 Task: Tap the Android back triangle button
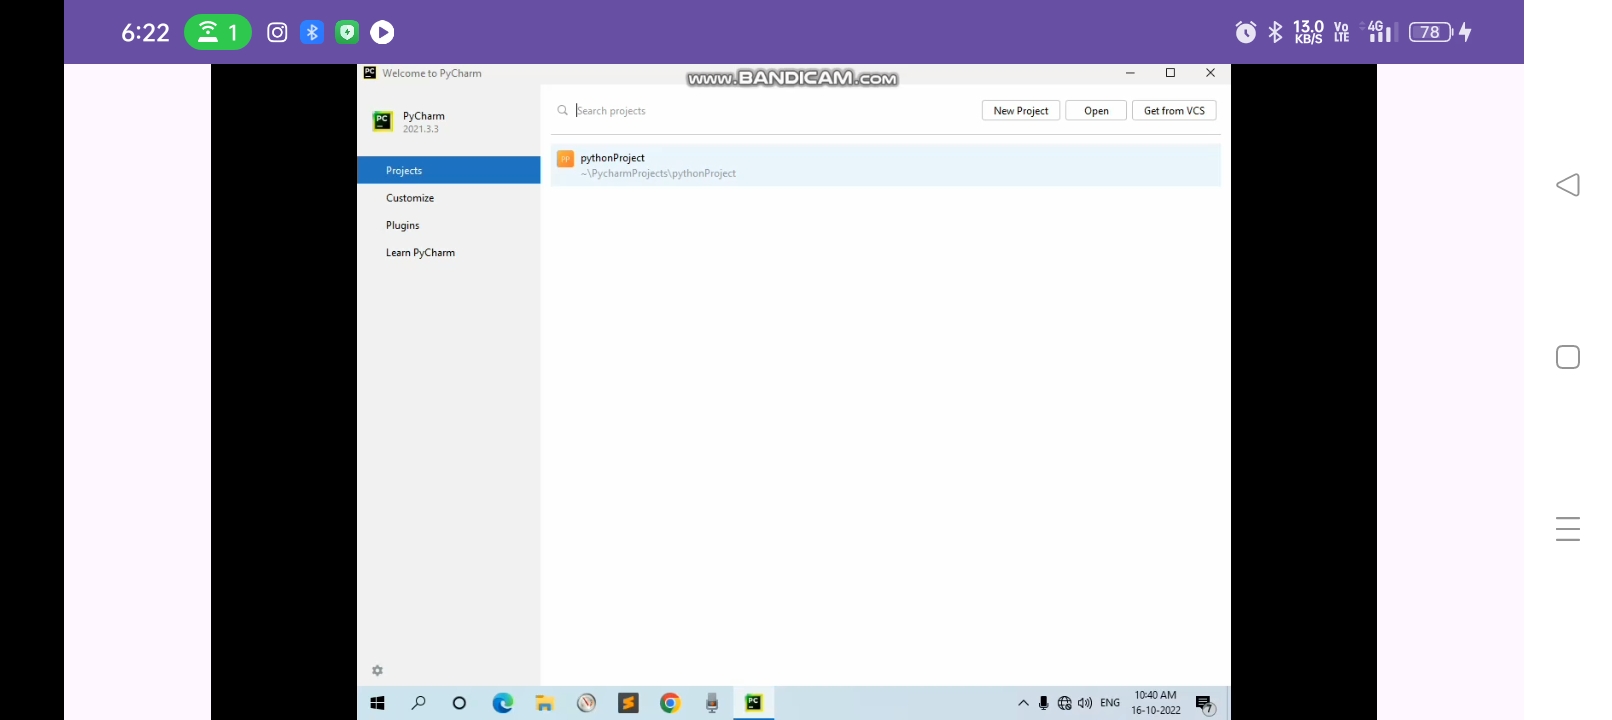(1568, 185)
